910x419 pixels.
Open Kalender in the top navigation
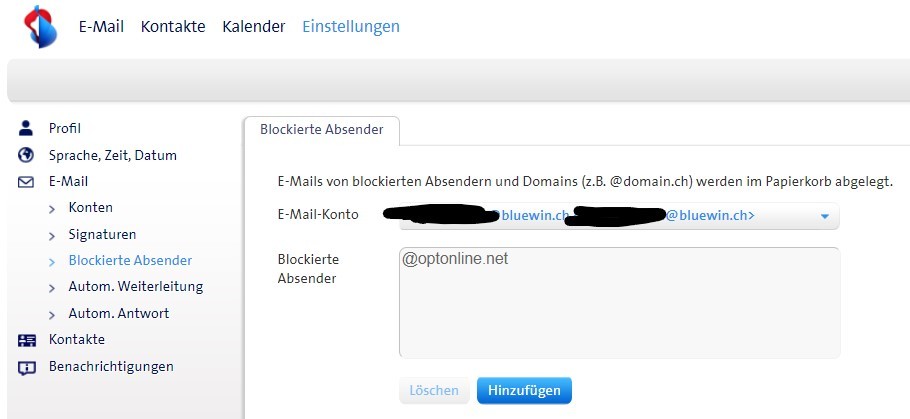[254, 27]
